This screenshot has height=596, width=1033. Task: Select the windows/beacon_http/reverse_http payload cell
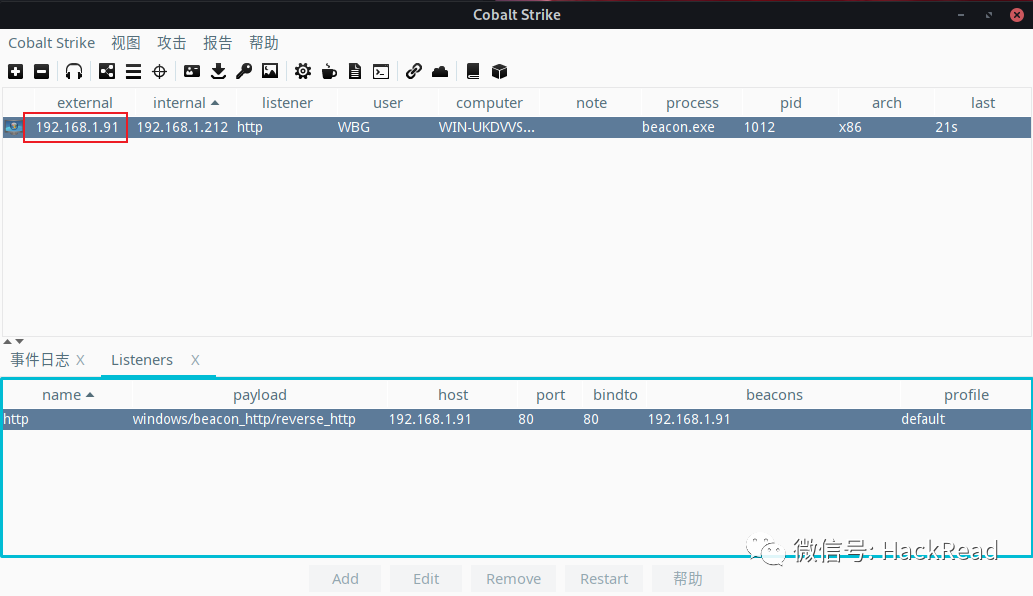[244, 419]
